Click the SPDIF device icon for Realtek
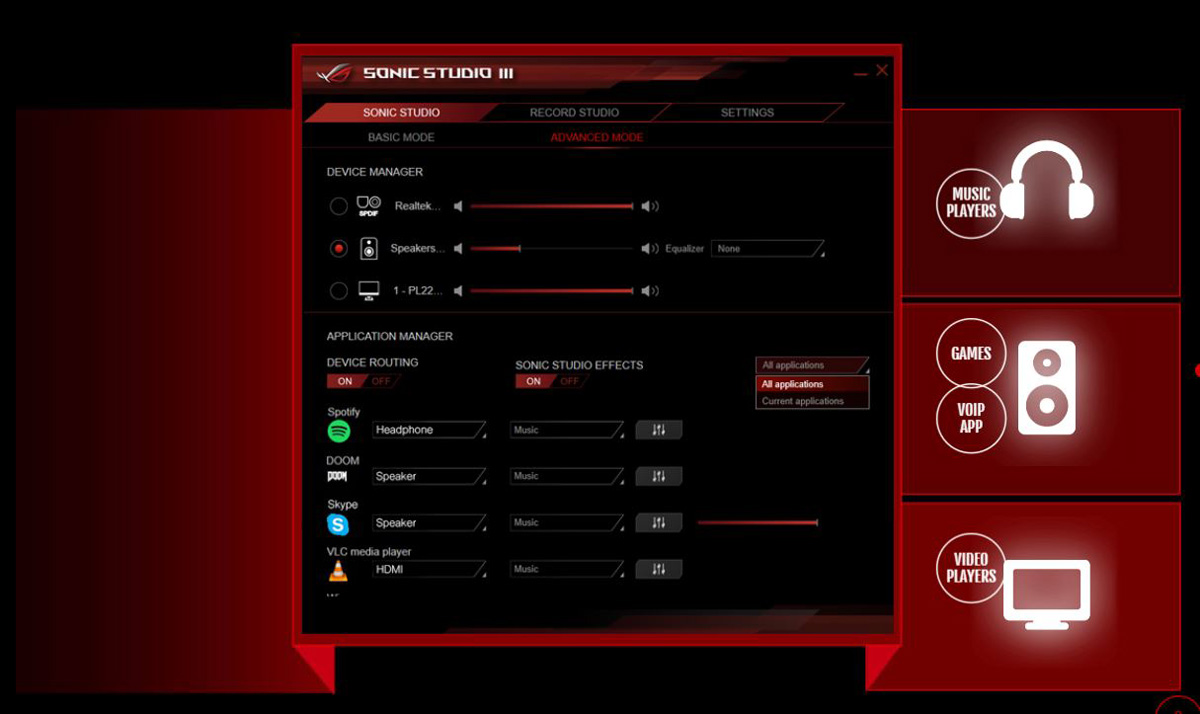 click(x=368, y=206)
